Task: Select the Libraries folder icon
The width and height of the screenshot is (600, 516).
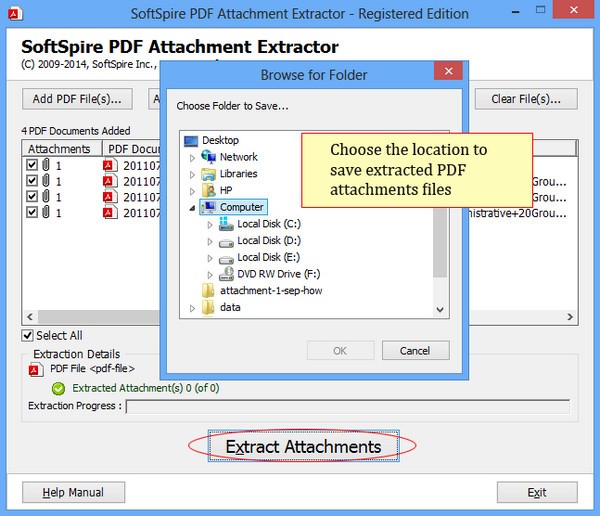Action: click(x=209, y=174)
